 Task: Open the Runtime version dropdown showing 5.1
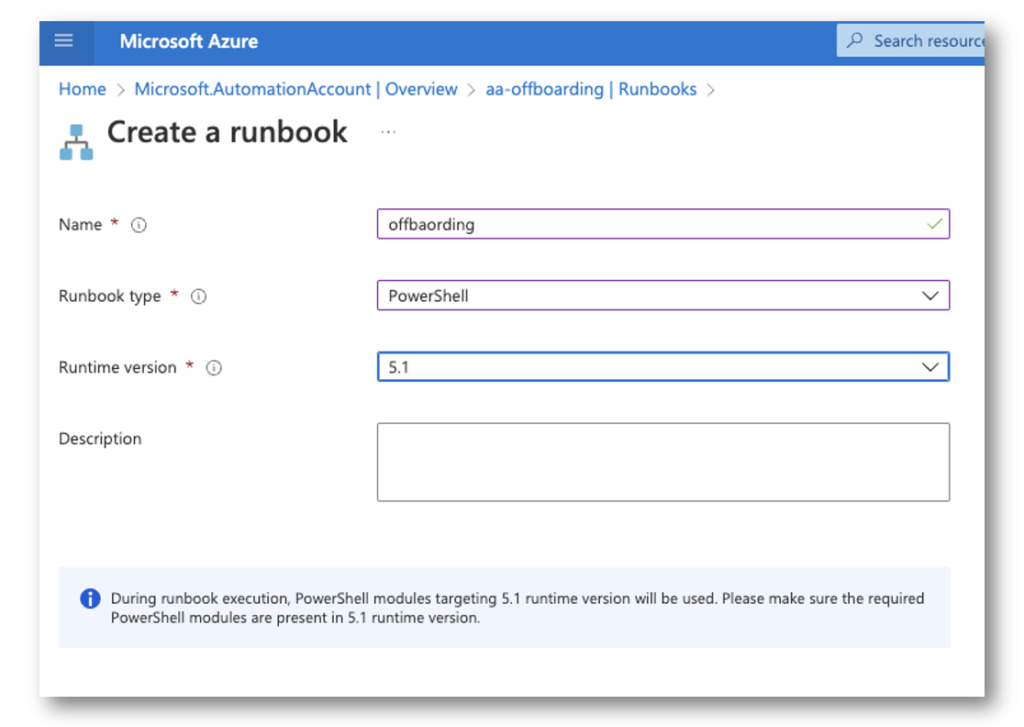click(x=663, y=366)
